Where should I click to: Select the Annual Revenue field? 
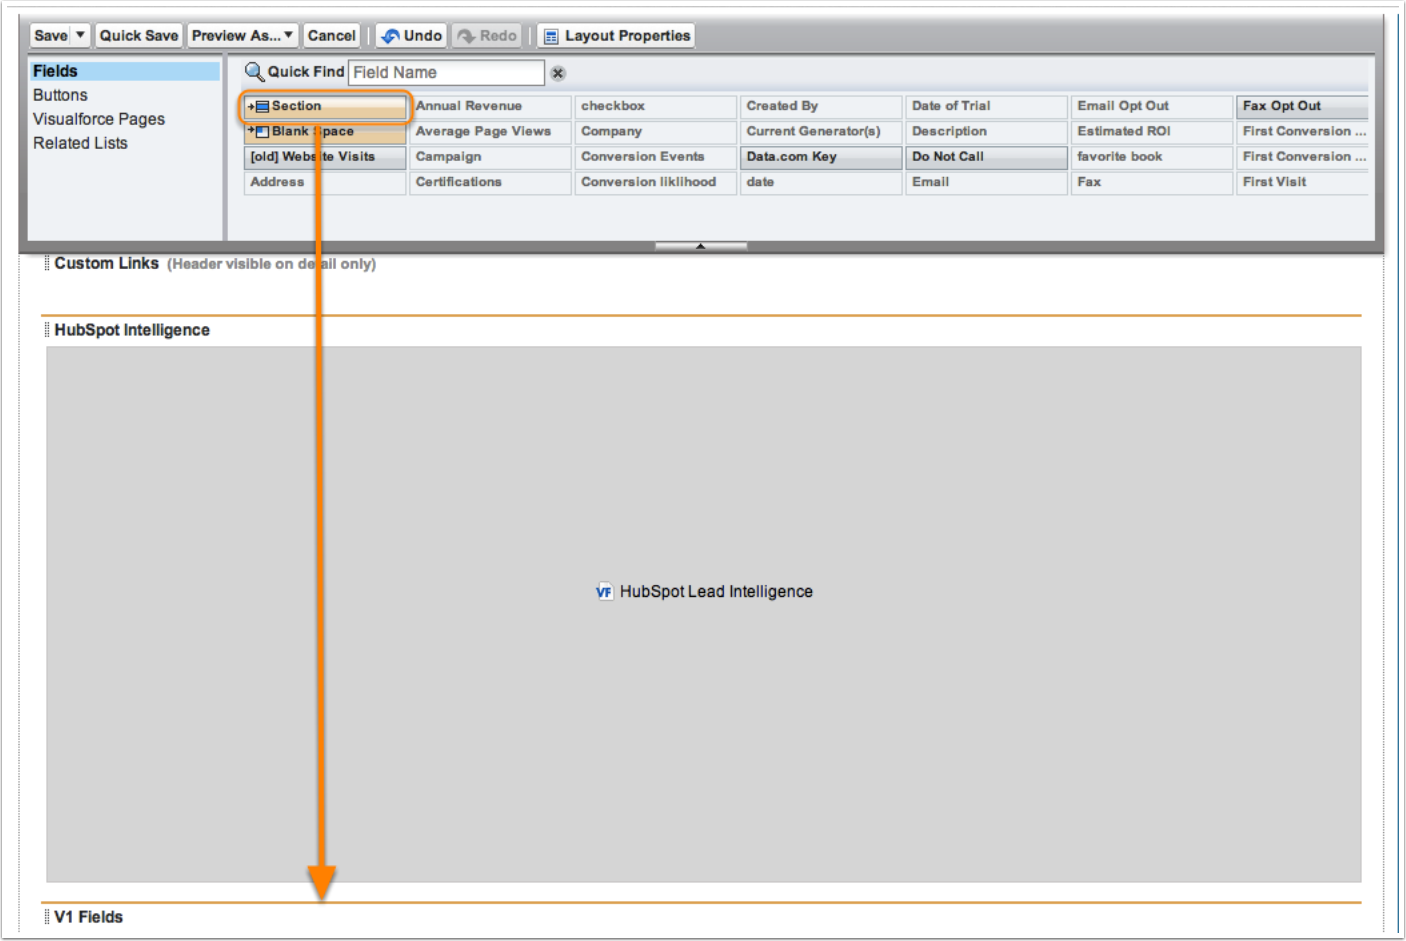(490, 106)
